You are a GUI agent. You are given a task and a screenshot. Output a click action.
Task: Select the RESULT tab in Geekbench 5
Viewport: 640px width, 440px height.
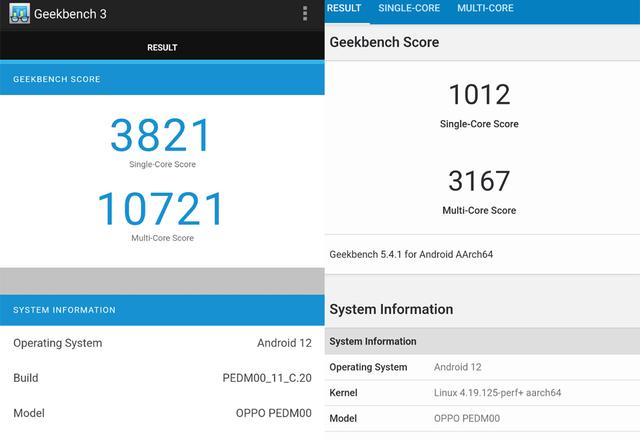coord(344,8)
